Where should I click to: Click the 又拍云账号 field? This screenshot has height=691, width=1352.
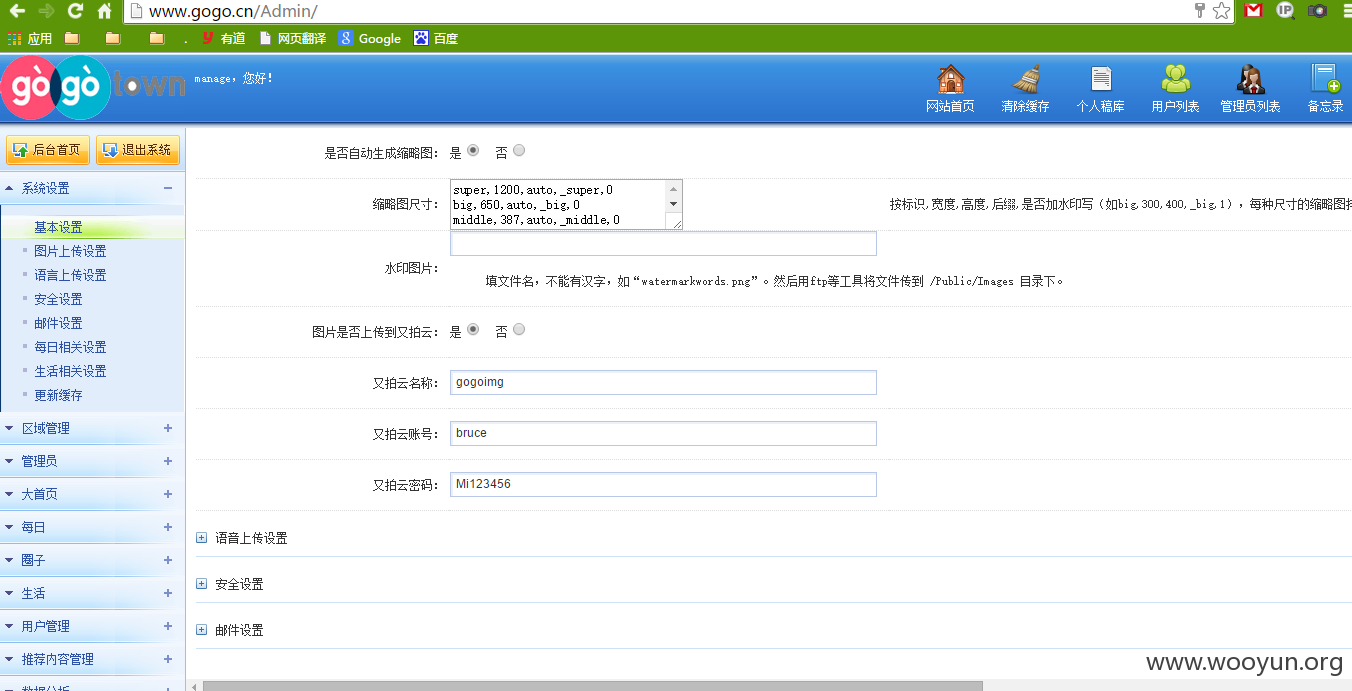663,433
